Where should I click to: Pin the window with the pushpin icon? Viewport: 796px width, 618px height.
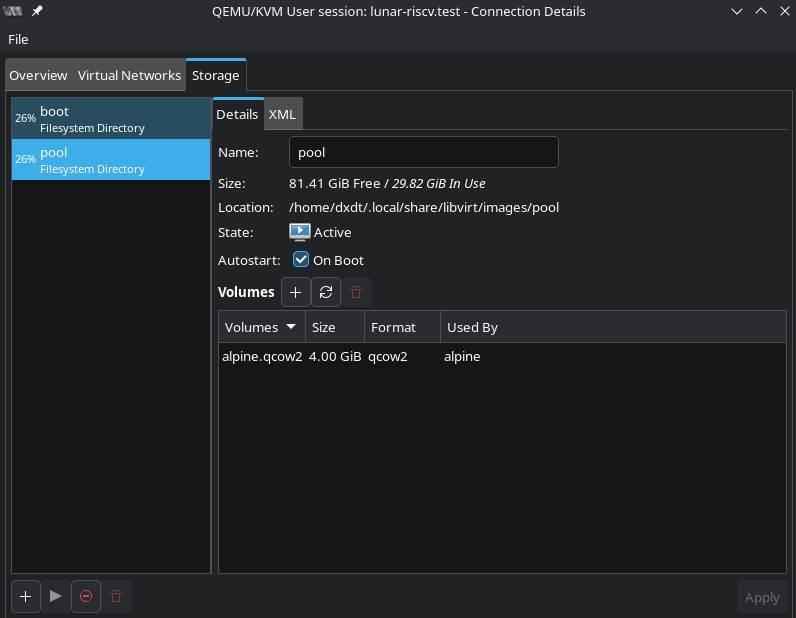pos(37,11)
